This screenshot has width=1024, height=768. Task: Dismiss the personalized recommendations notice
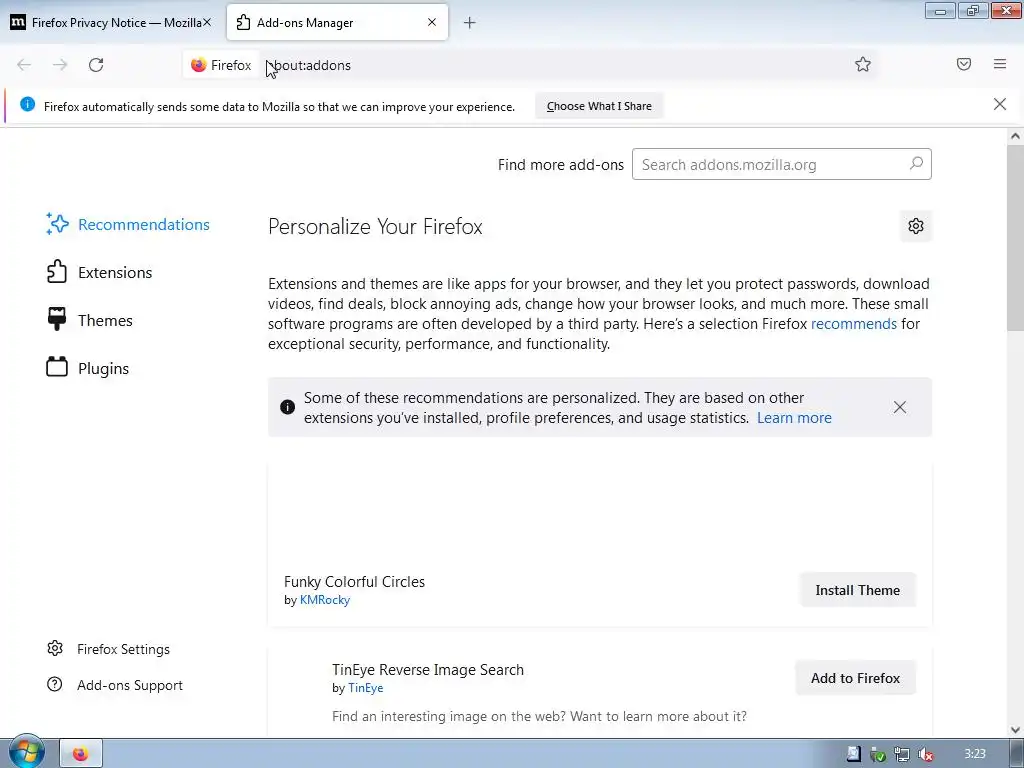click(900, 407)
